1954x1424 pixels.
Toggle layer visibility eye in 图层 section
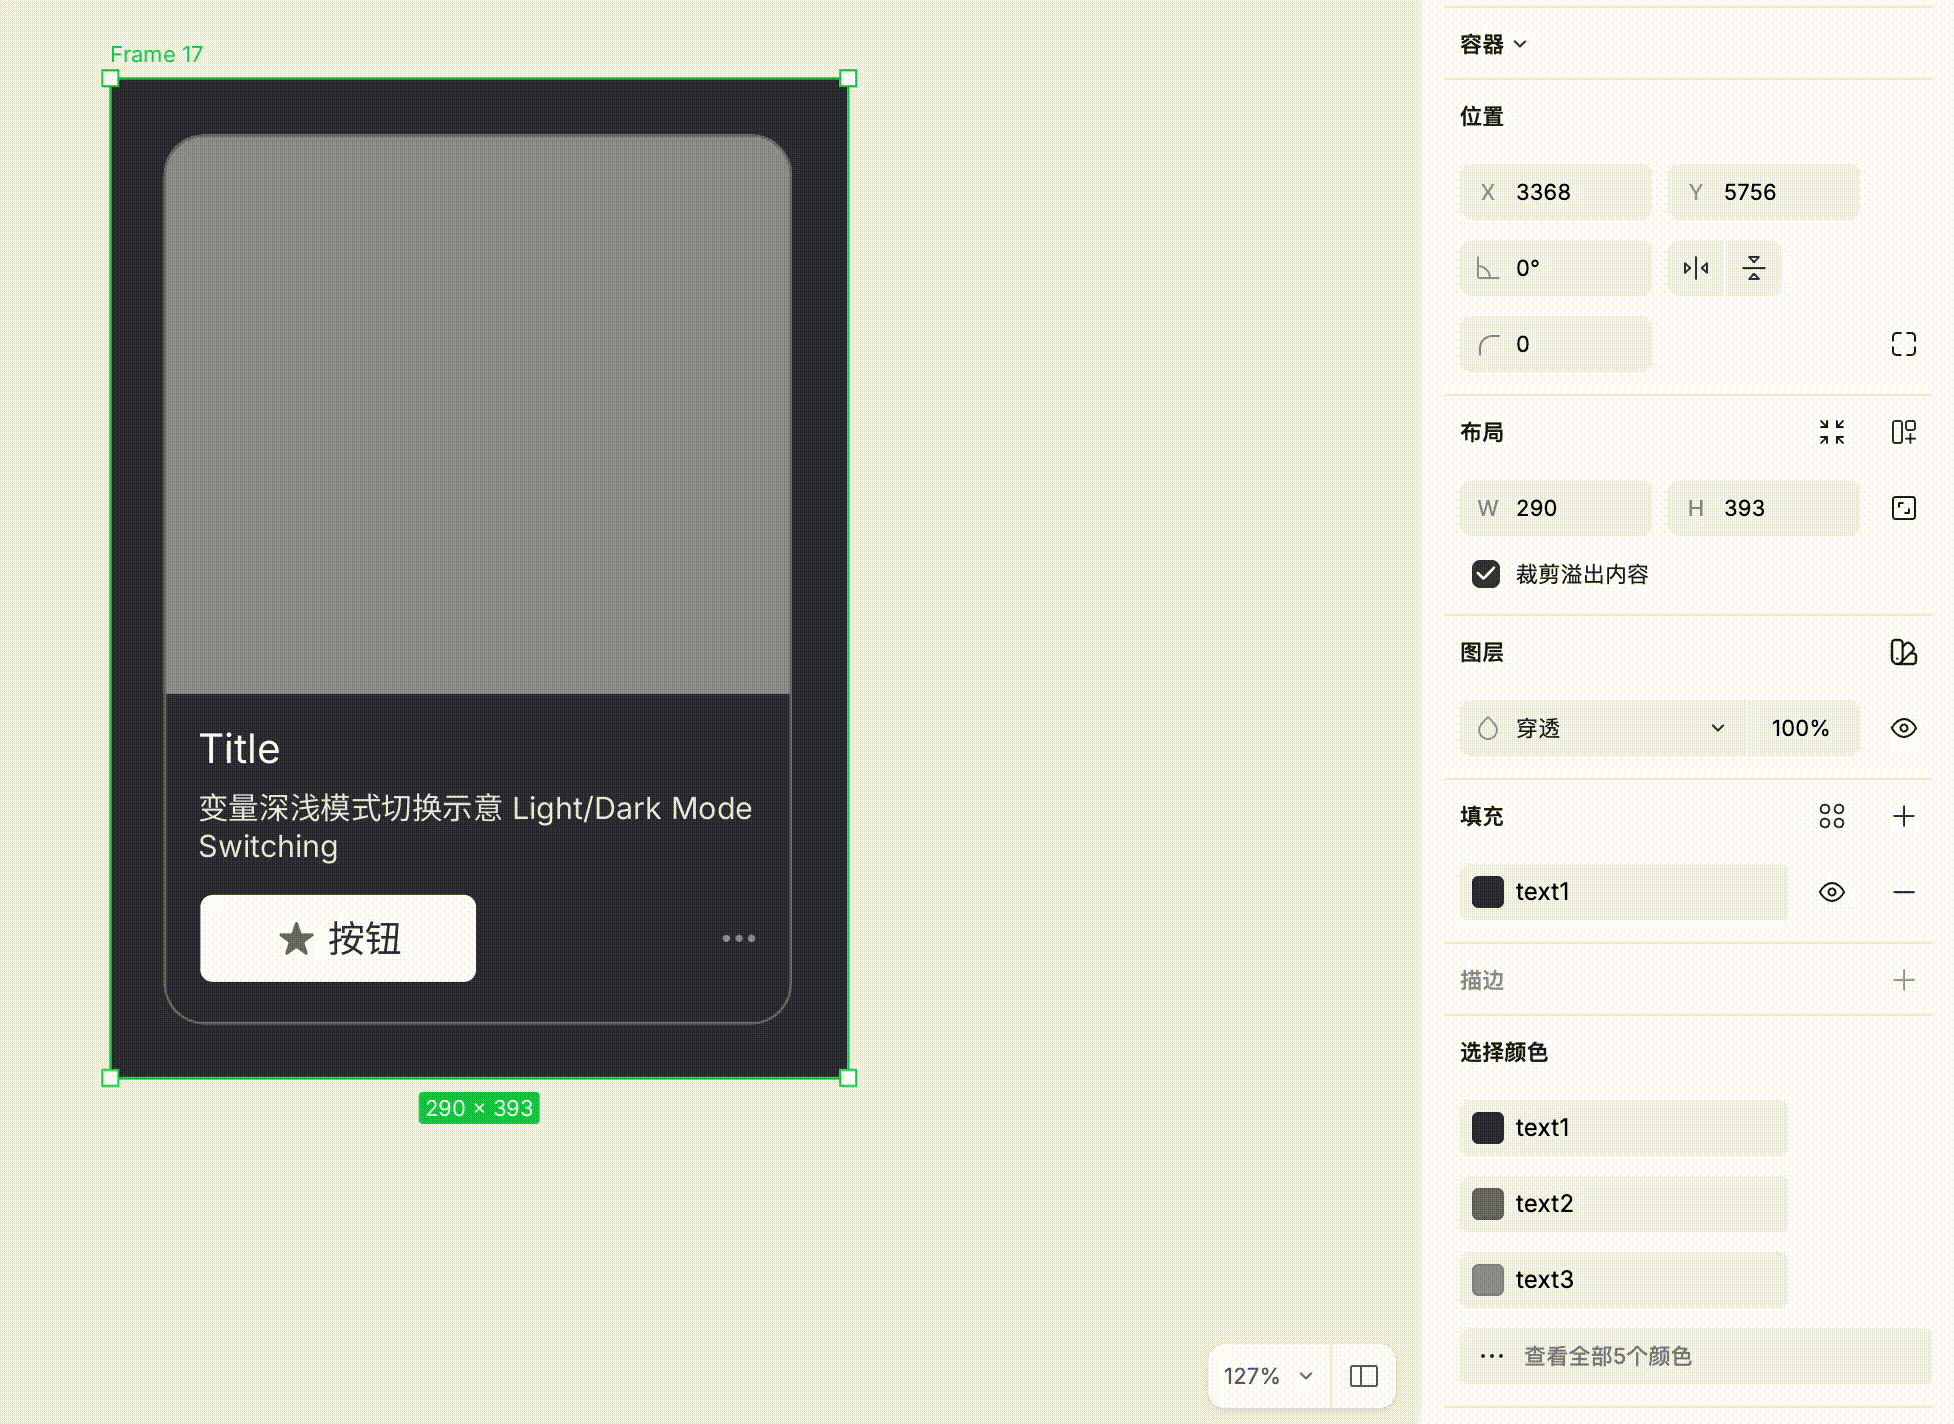coord(1904,728)
